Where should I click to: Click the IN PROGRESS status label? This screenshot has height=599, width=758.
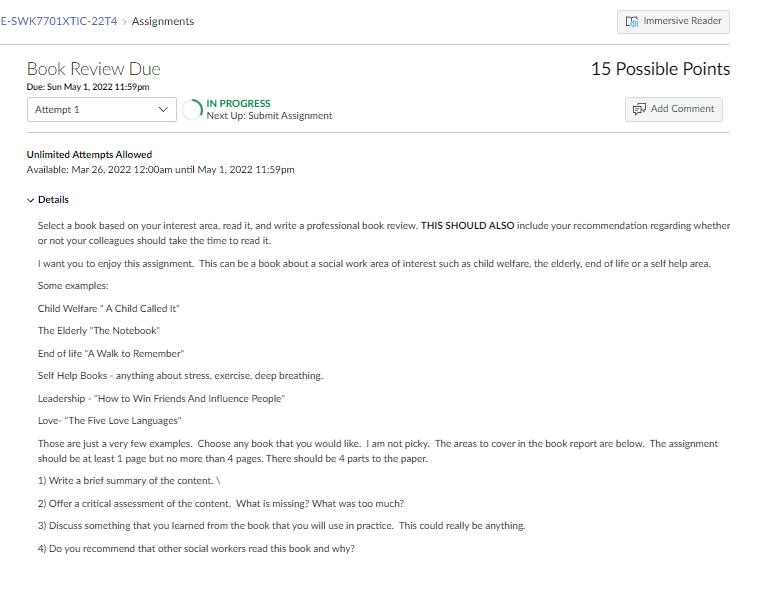pyautogui.click(x=238, y=103)
